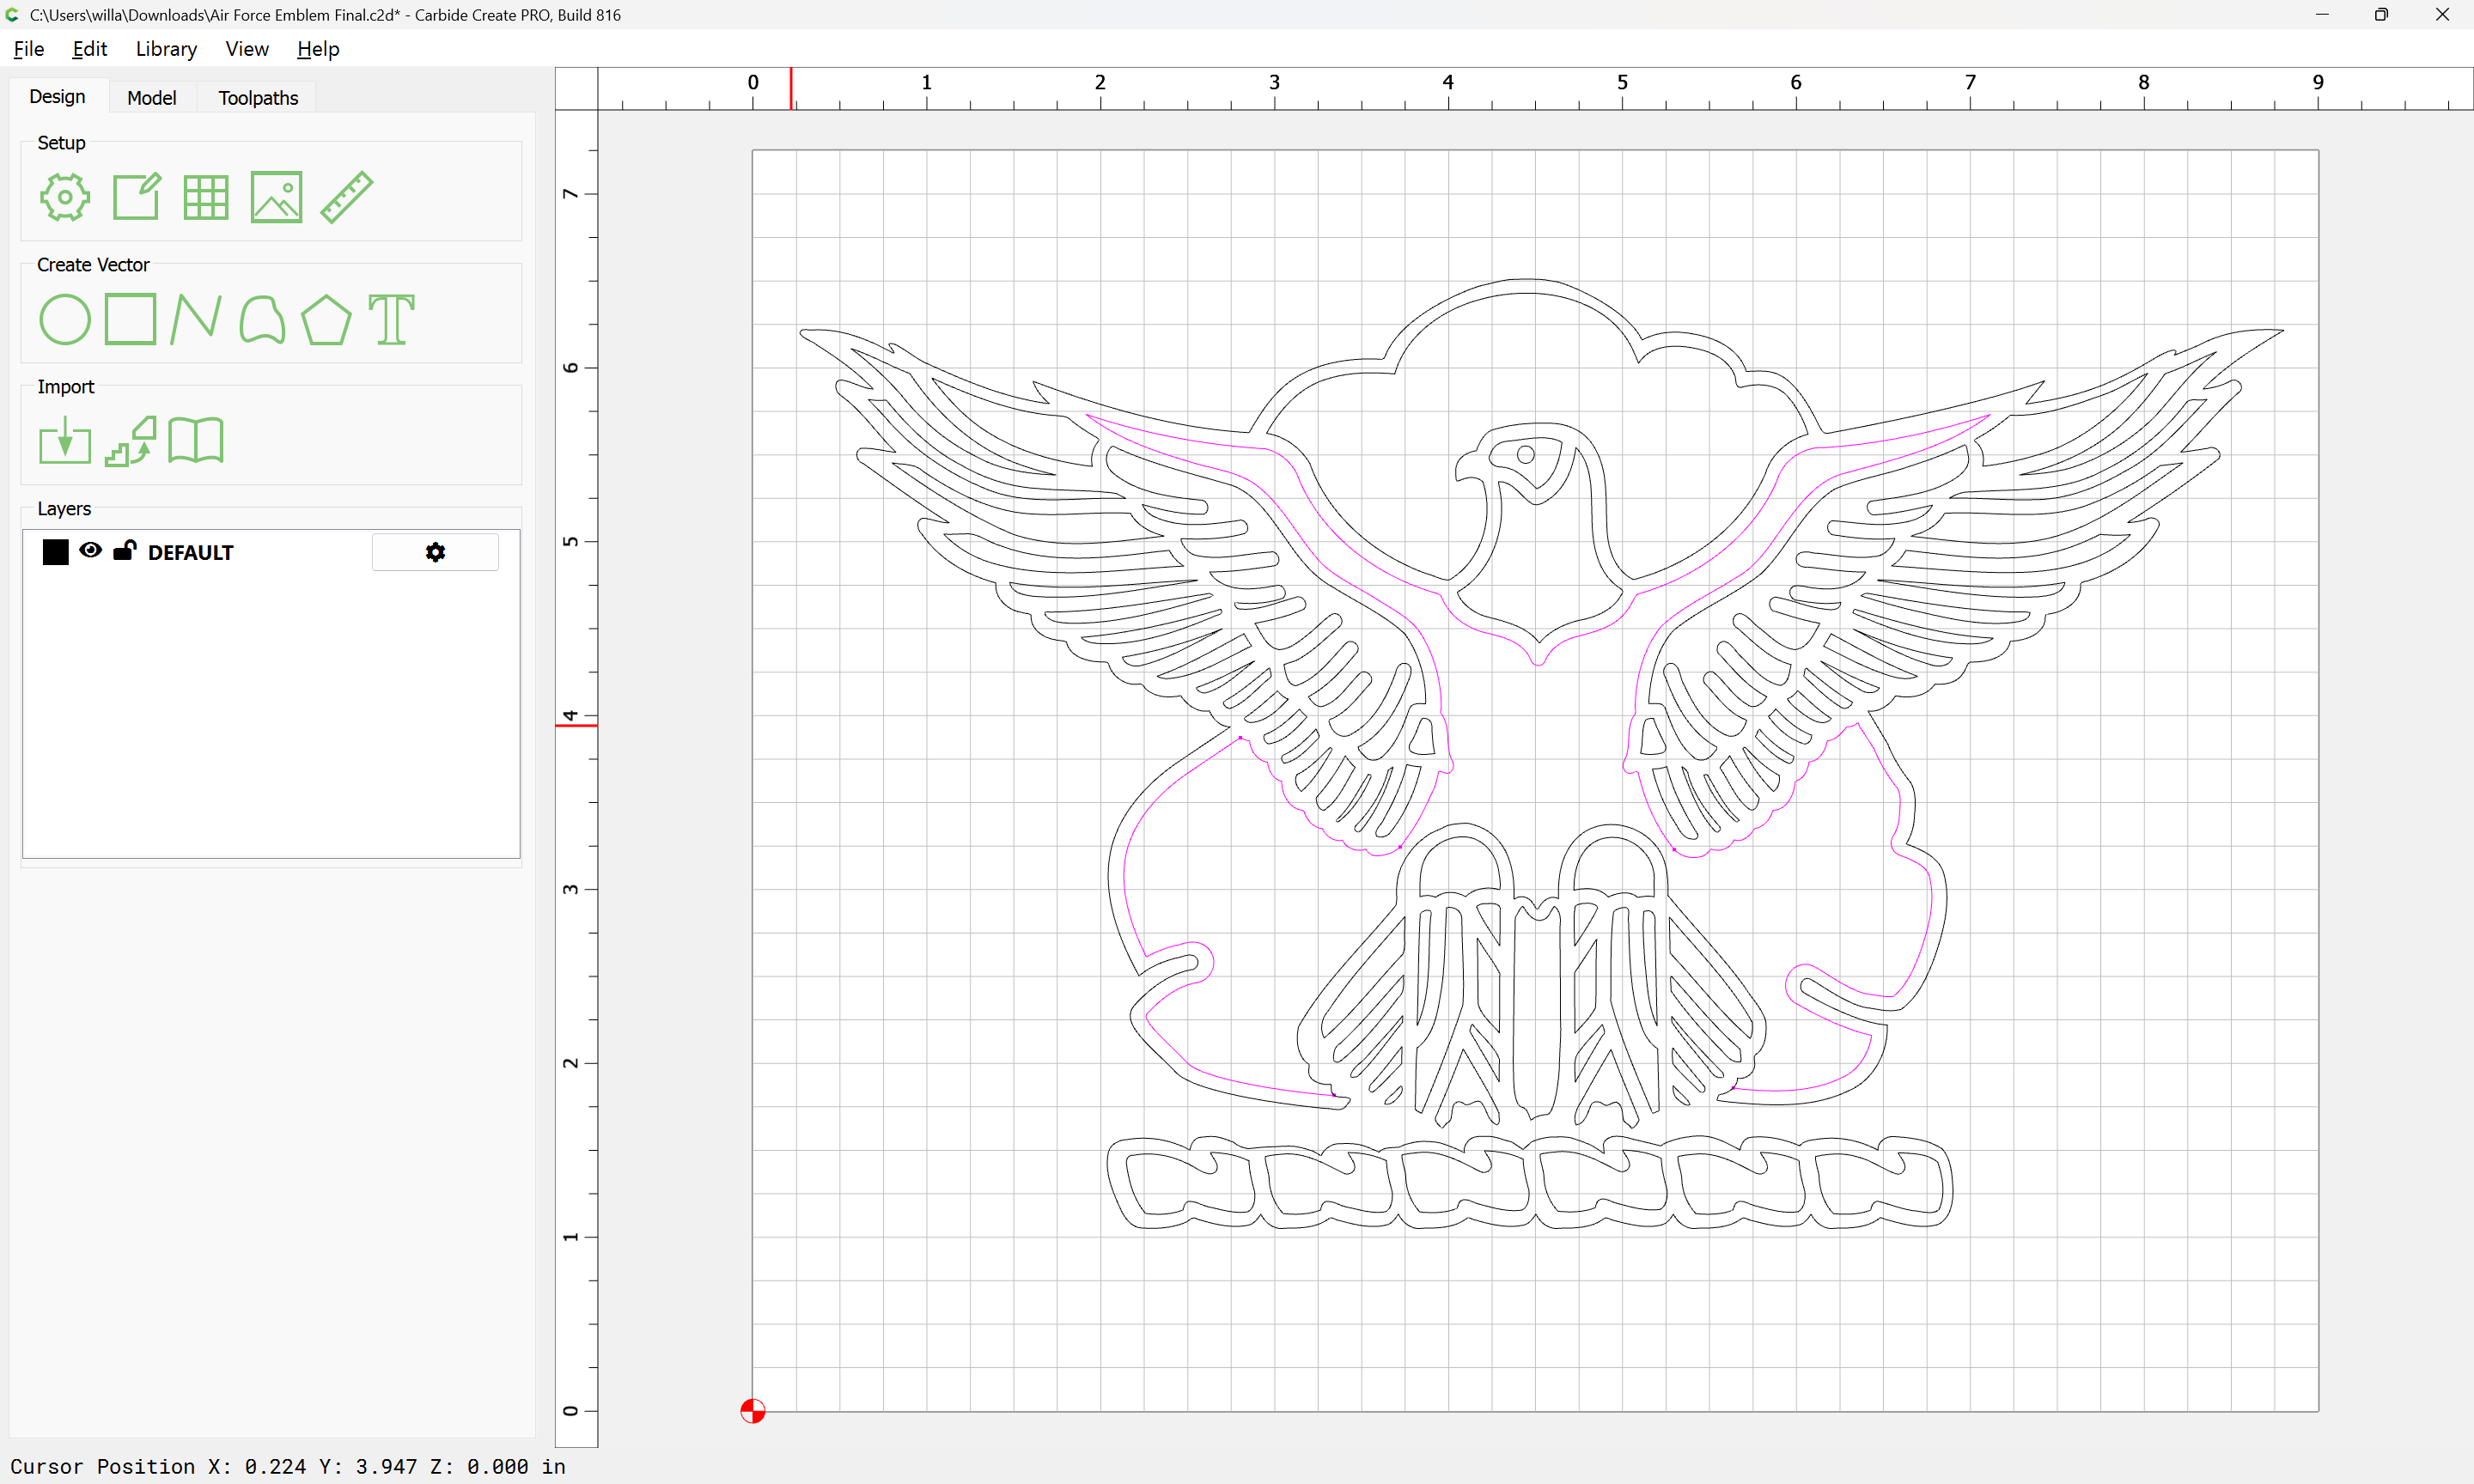Viewport: 2474px width, 1484px height.
Task: Click the red origin marker on canvas
Action: pos(753,1411)
